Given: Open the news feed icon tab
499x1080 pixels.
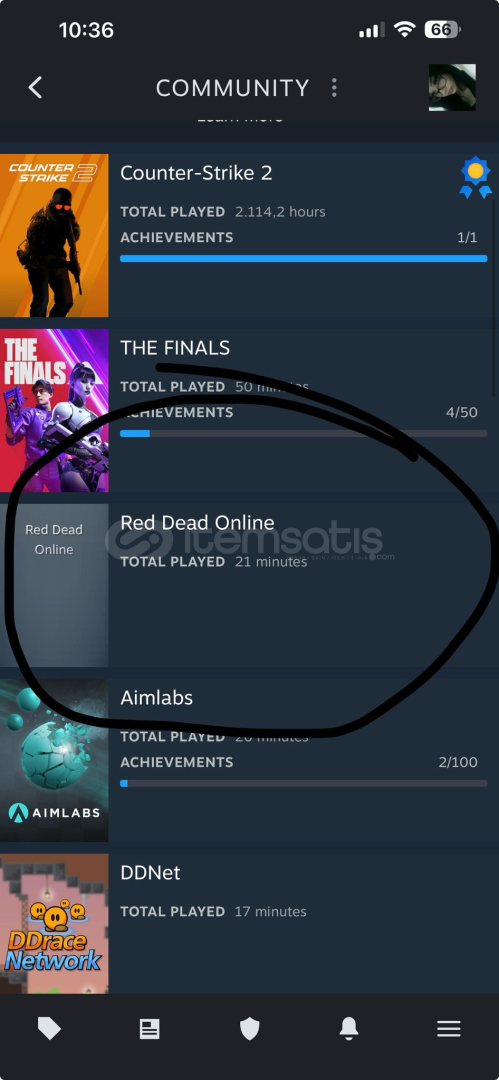Looking at the screenshot, I should [150, 1029].
